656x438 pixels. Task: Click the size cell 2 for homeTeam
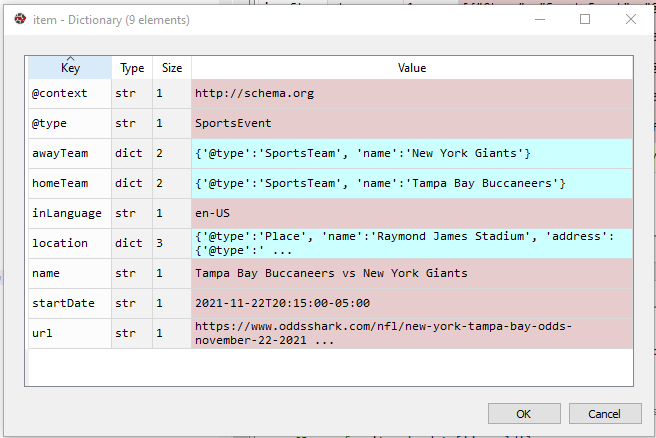[x=172, y=184]
